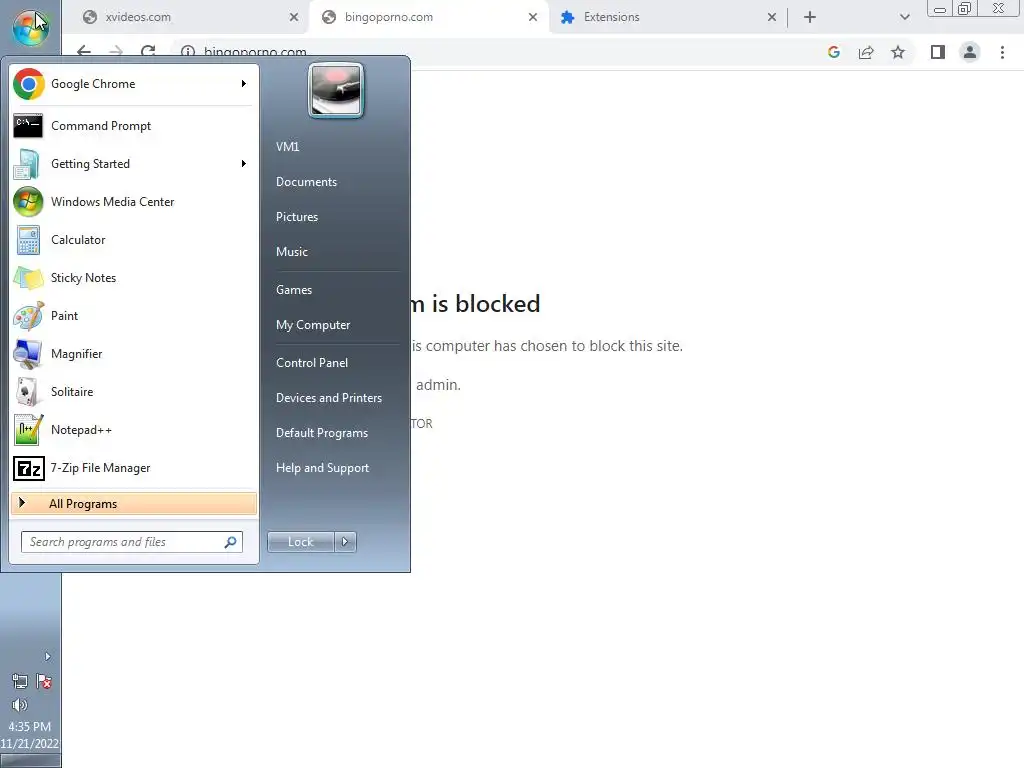Open the Calculator app

pos(134,240)
